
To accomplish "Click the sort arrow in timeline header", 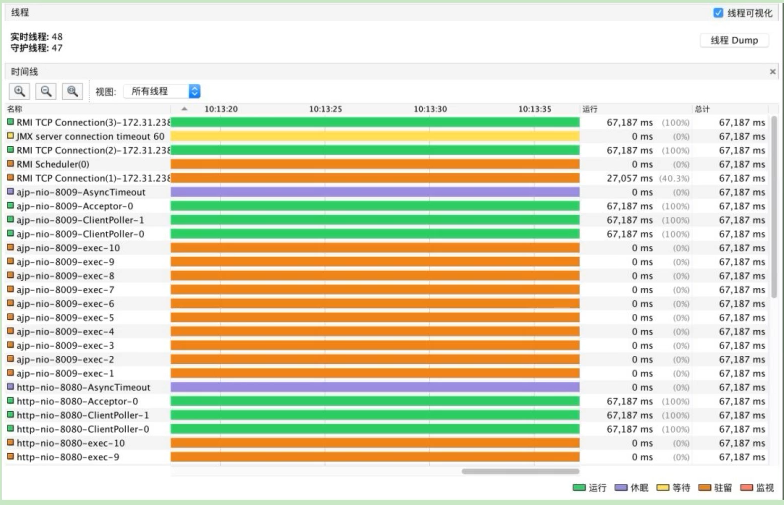I will (x=184, y=108).
